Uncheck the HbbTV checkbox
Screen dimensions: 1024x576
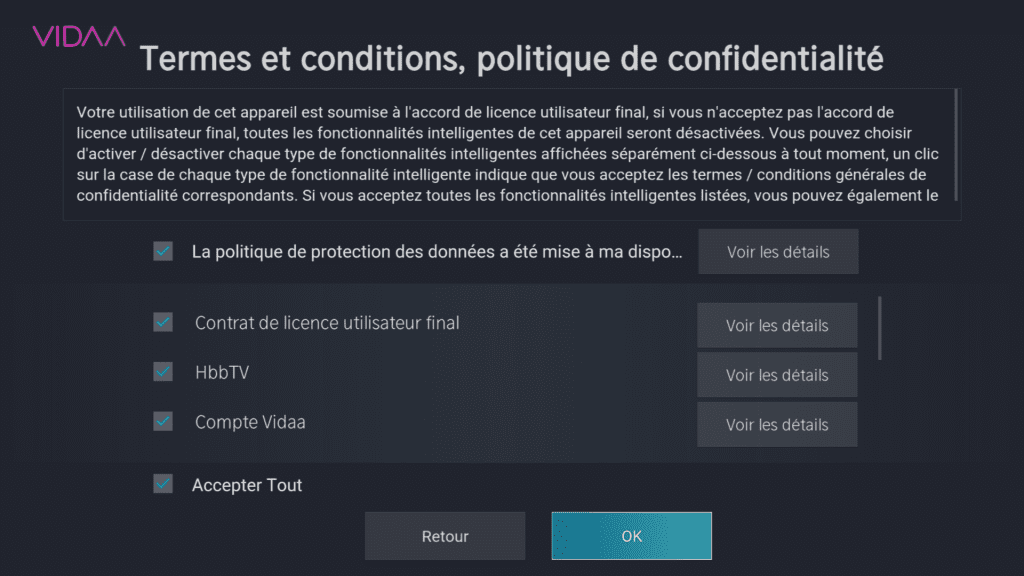pos(163,372)
